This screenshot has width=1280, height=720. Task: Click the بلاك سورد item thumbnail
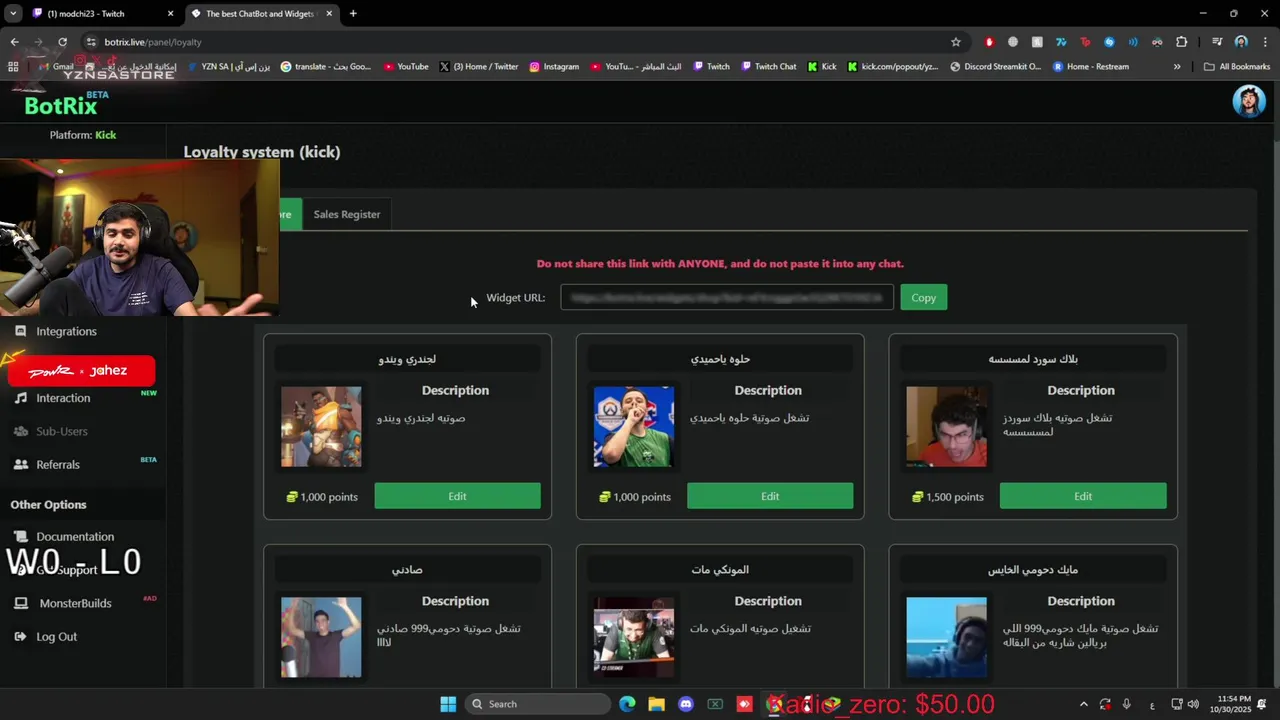tap(947, 427)
